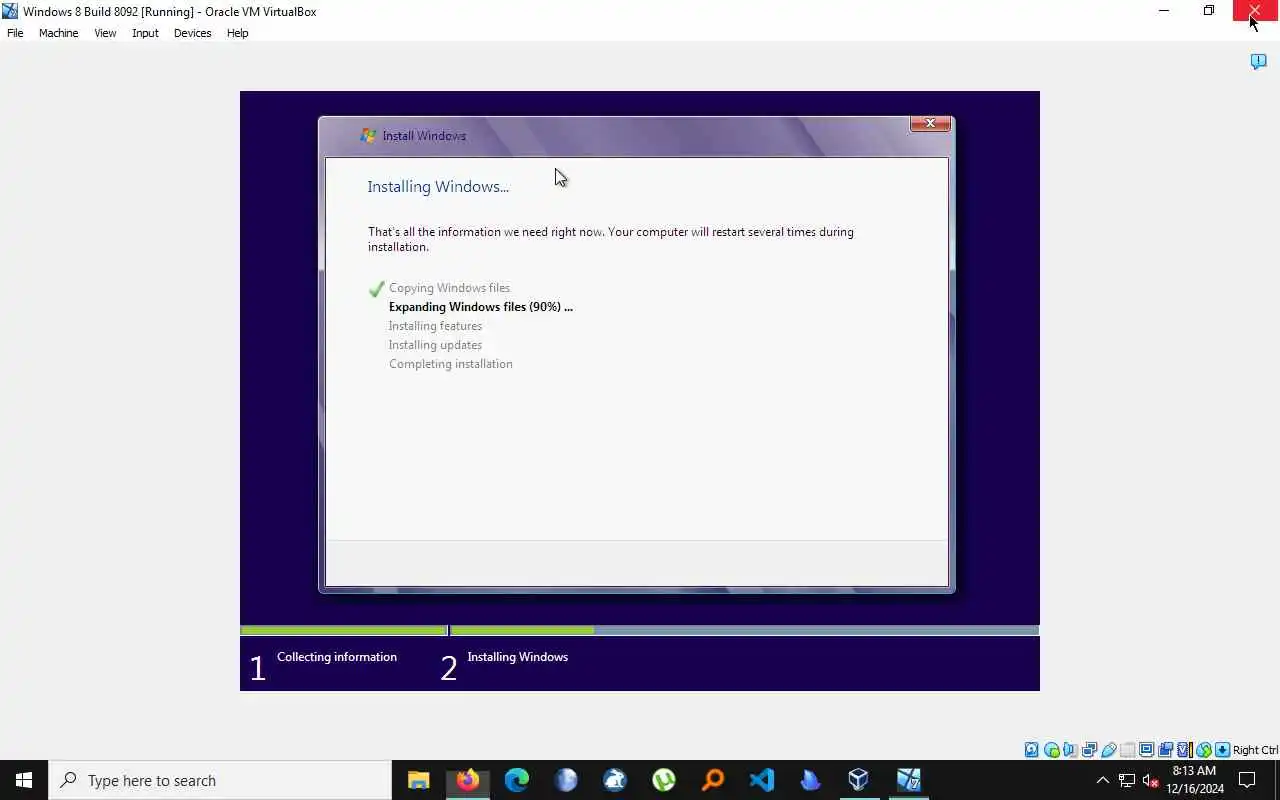
Task: Open the white rabbit taskbar app
Action: pos(615,780)
